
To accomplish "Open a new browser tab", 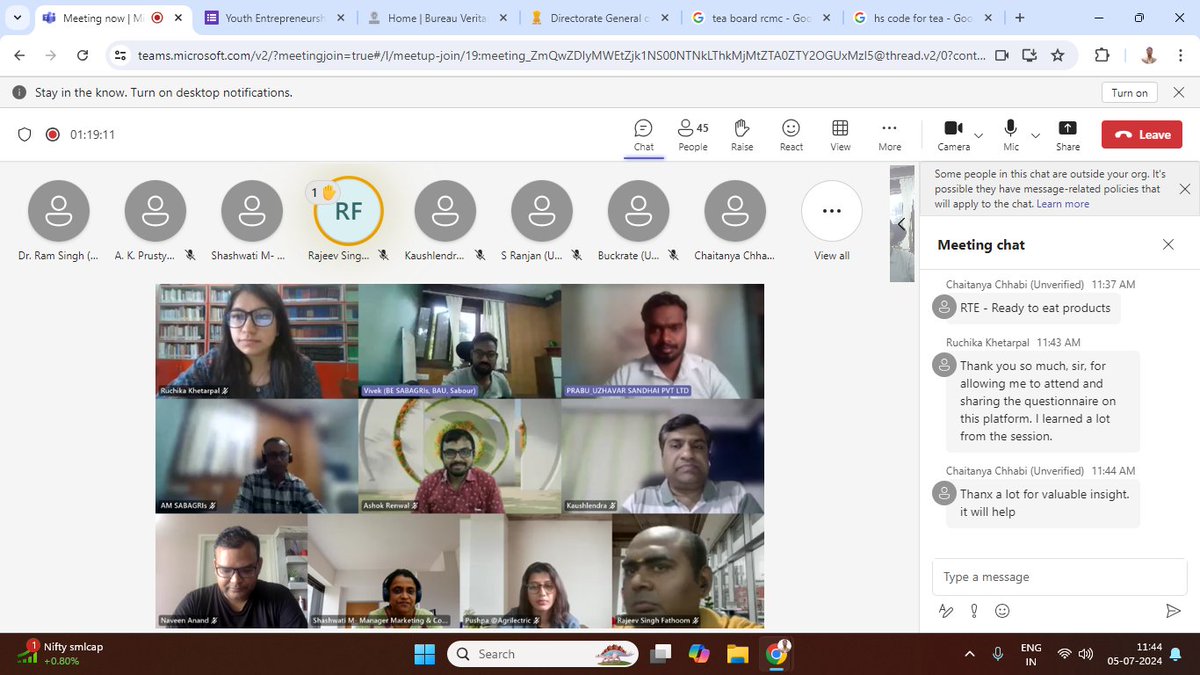I will coord(1020,17).
